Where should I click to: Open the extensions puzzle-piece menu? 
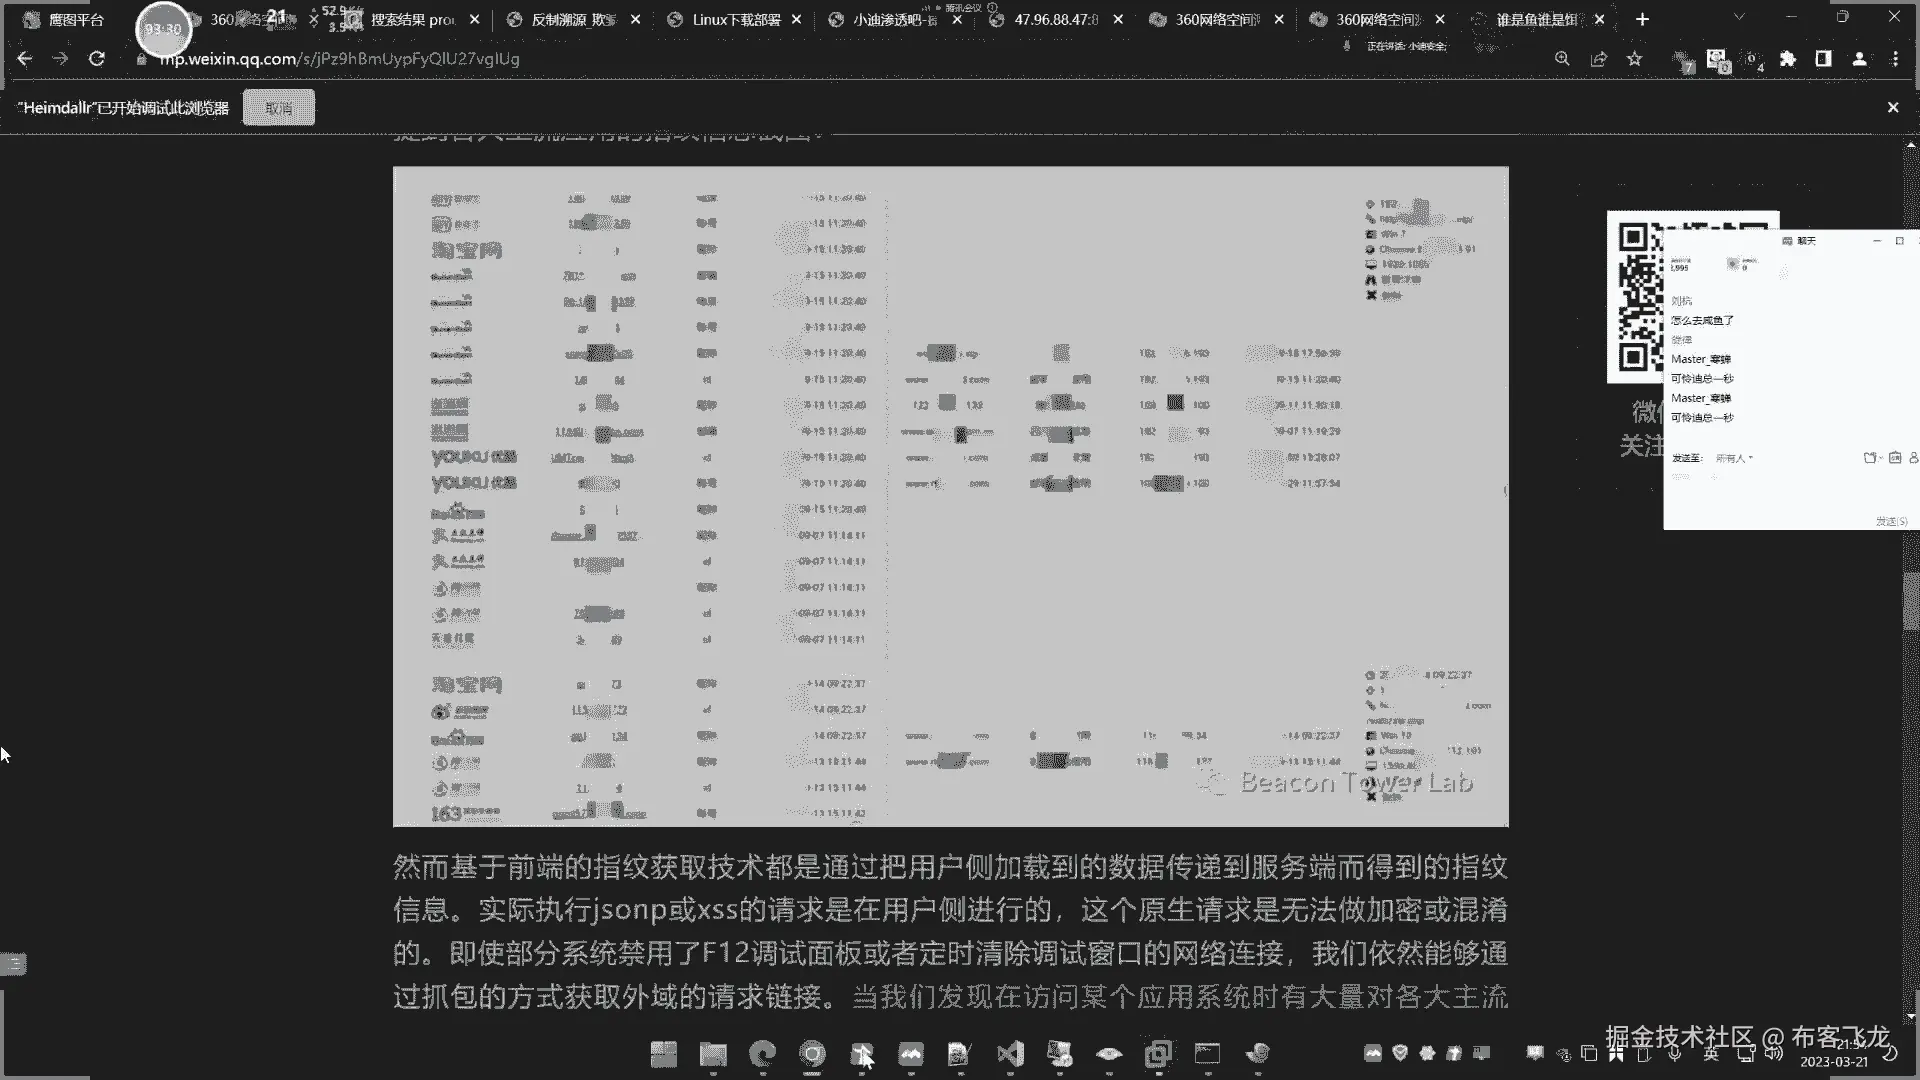(x=1788, y=59)
